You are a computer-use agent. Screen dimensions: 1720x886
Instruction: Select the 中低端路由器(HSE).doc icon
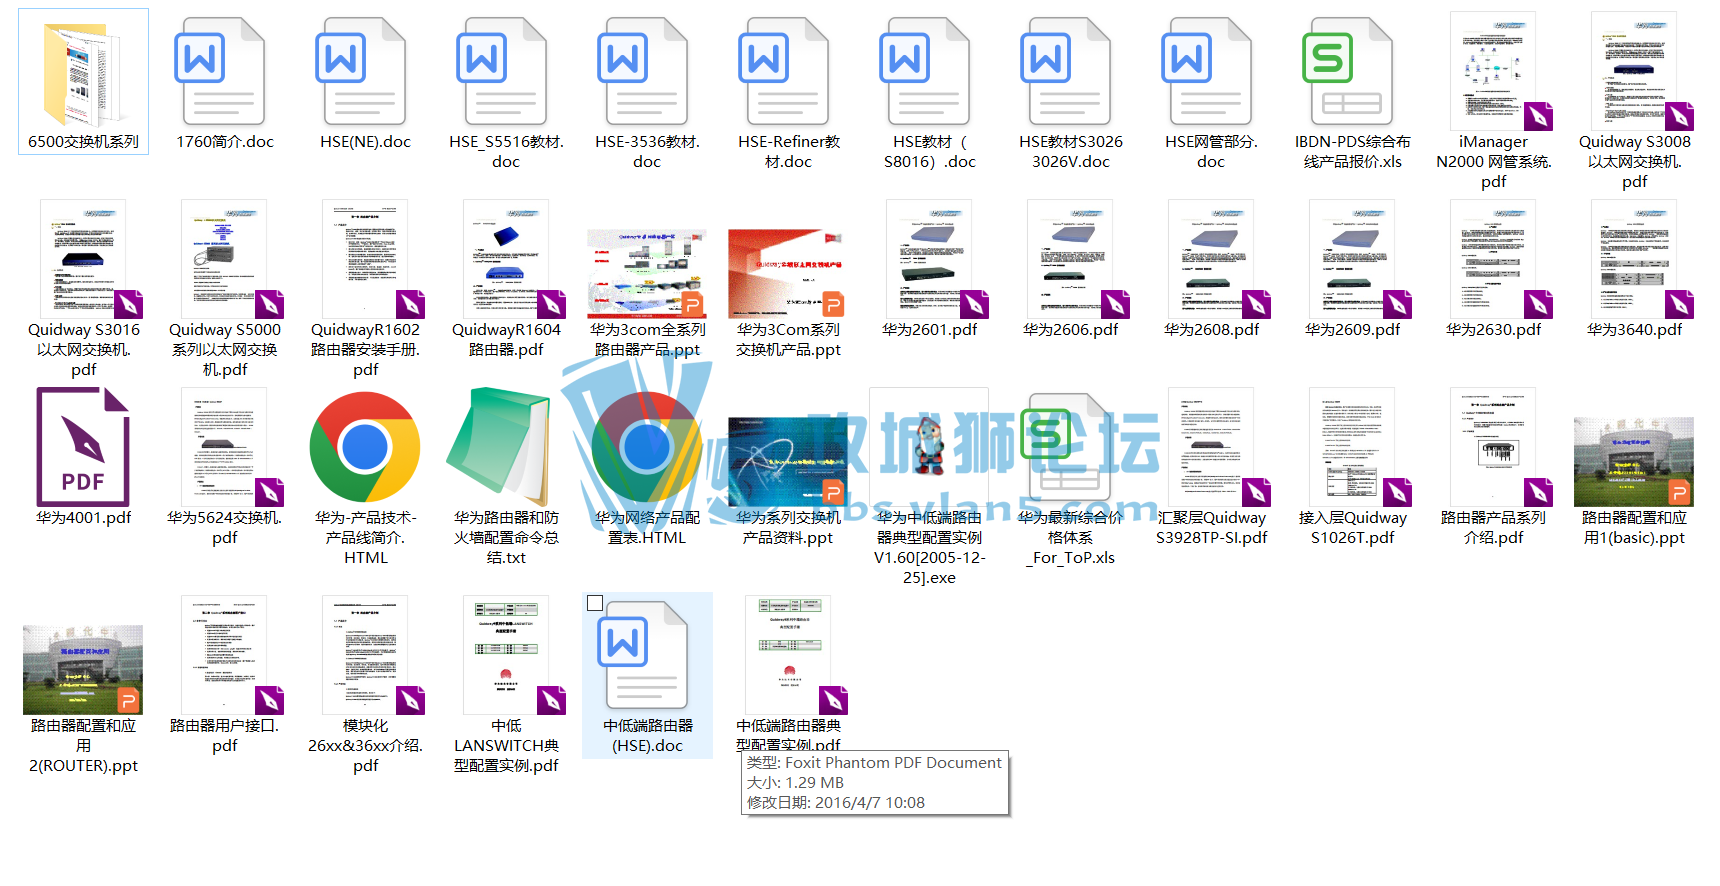(642, 655)
